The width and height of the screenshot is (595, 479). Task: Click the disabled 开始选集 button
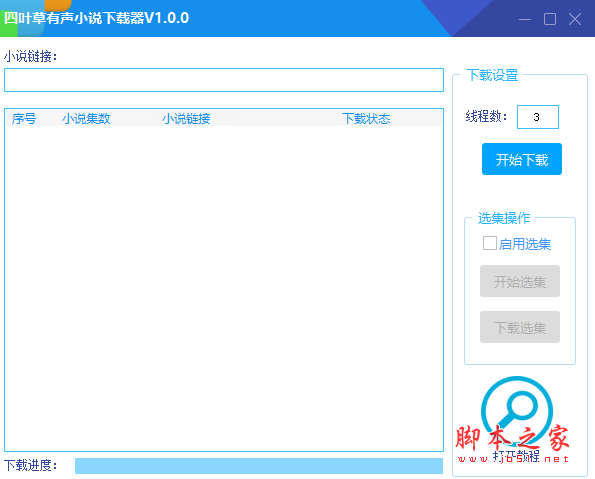coord(520,281)
